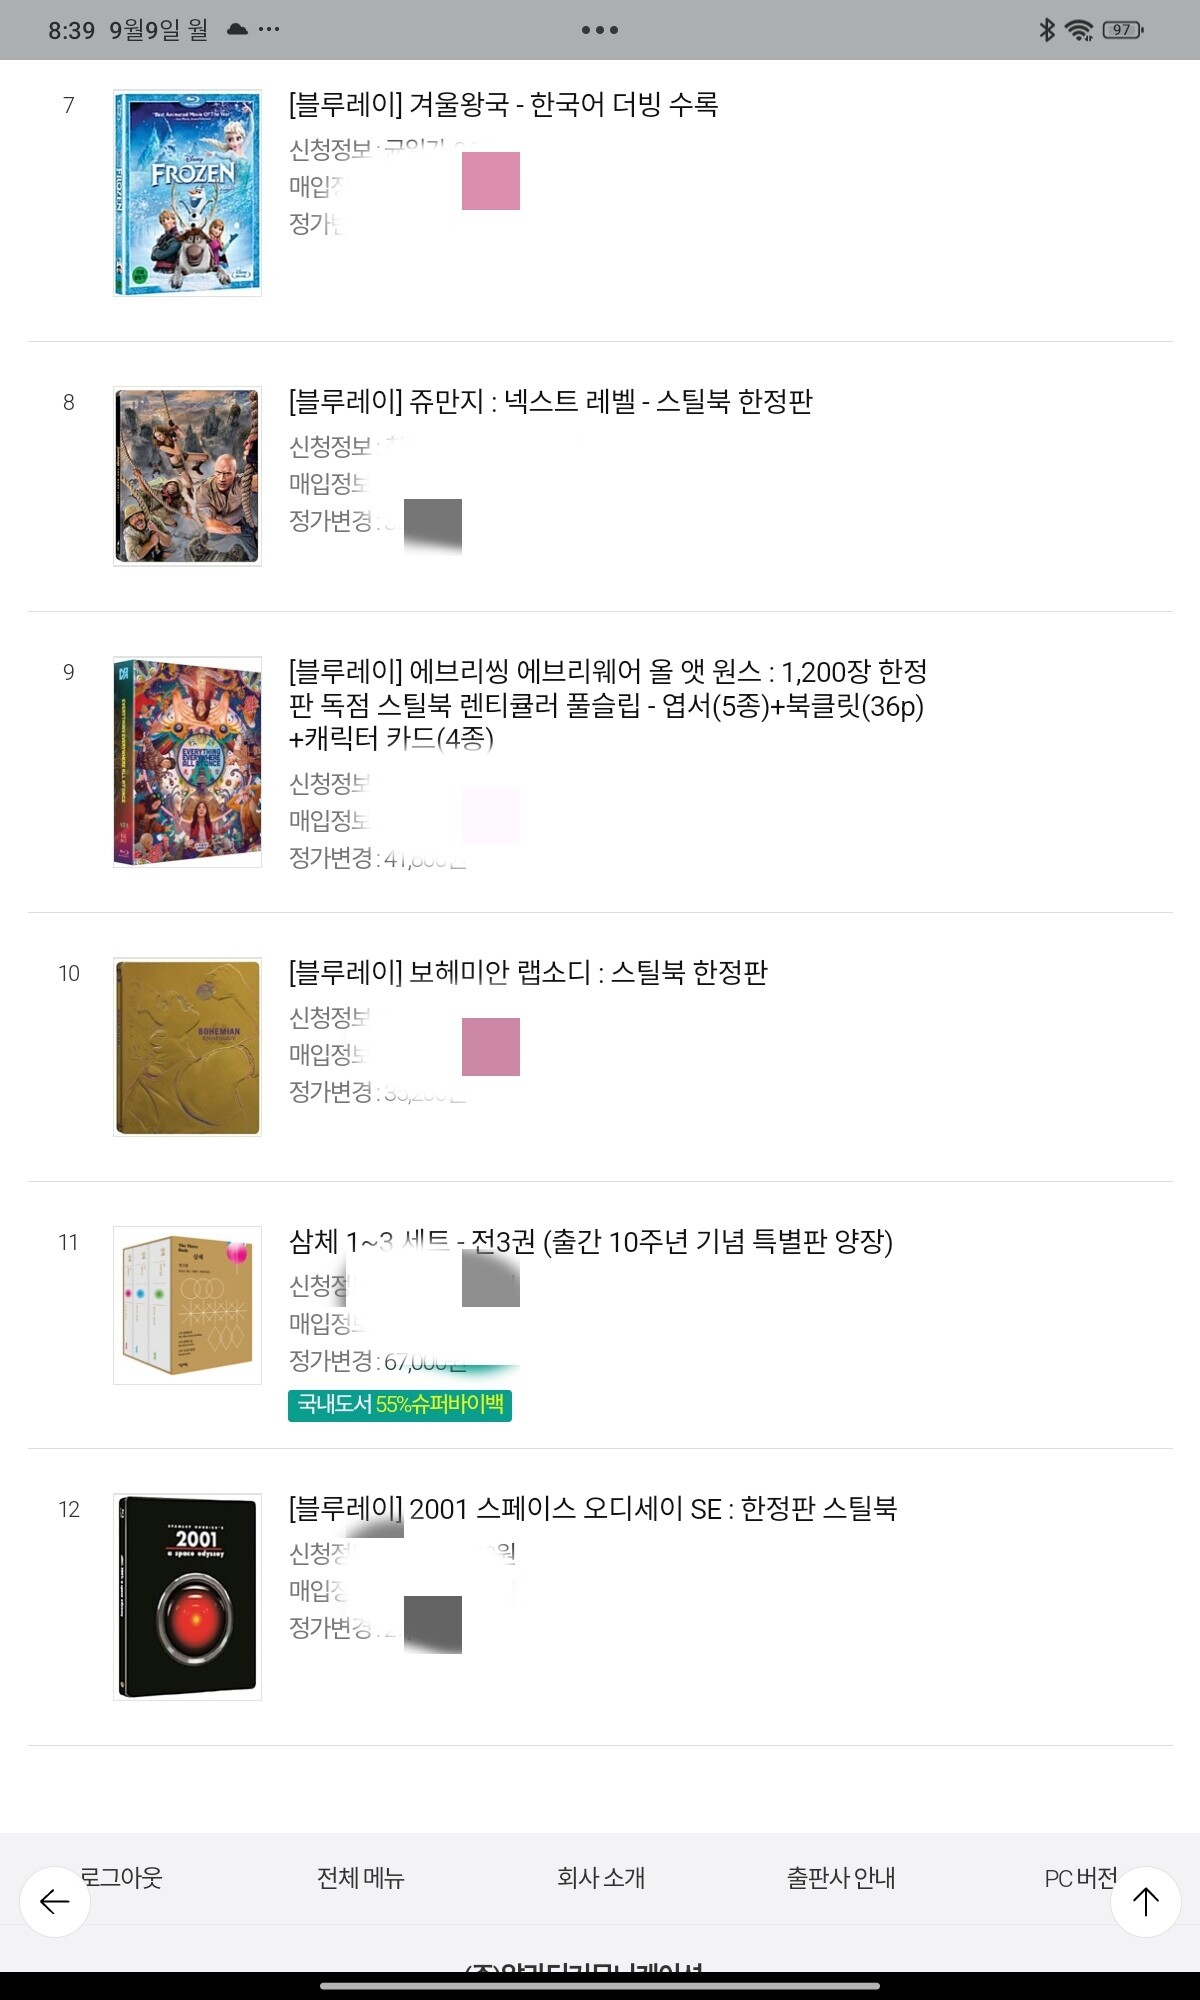Open the 에브리씽 에브리웨어 올 앳 원스 title
1200x2000 pixels.
tap(607, 704)
